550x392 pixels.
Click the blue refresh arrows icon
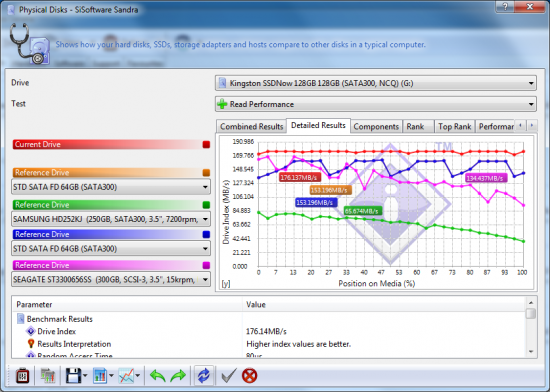(203, 376)
